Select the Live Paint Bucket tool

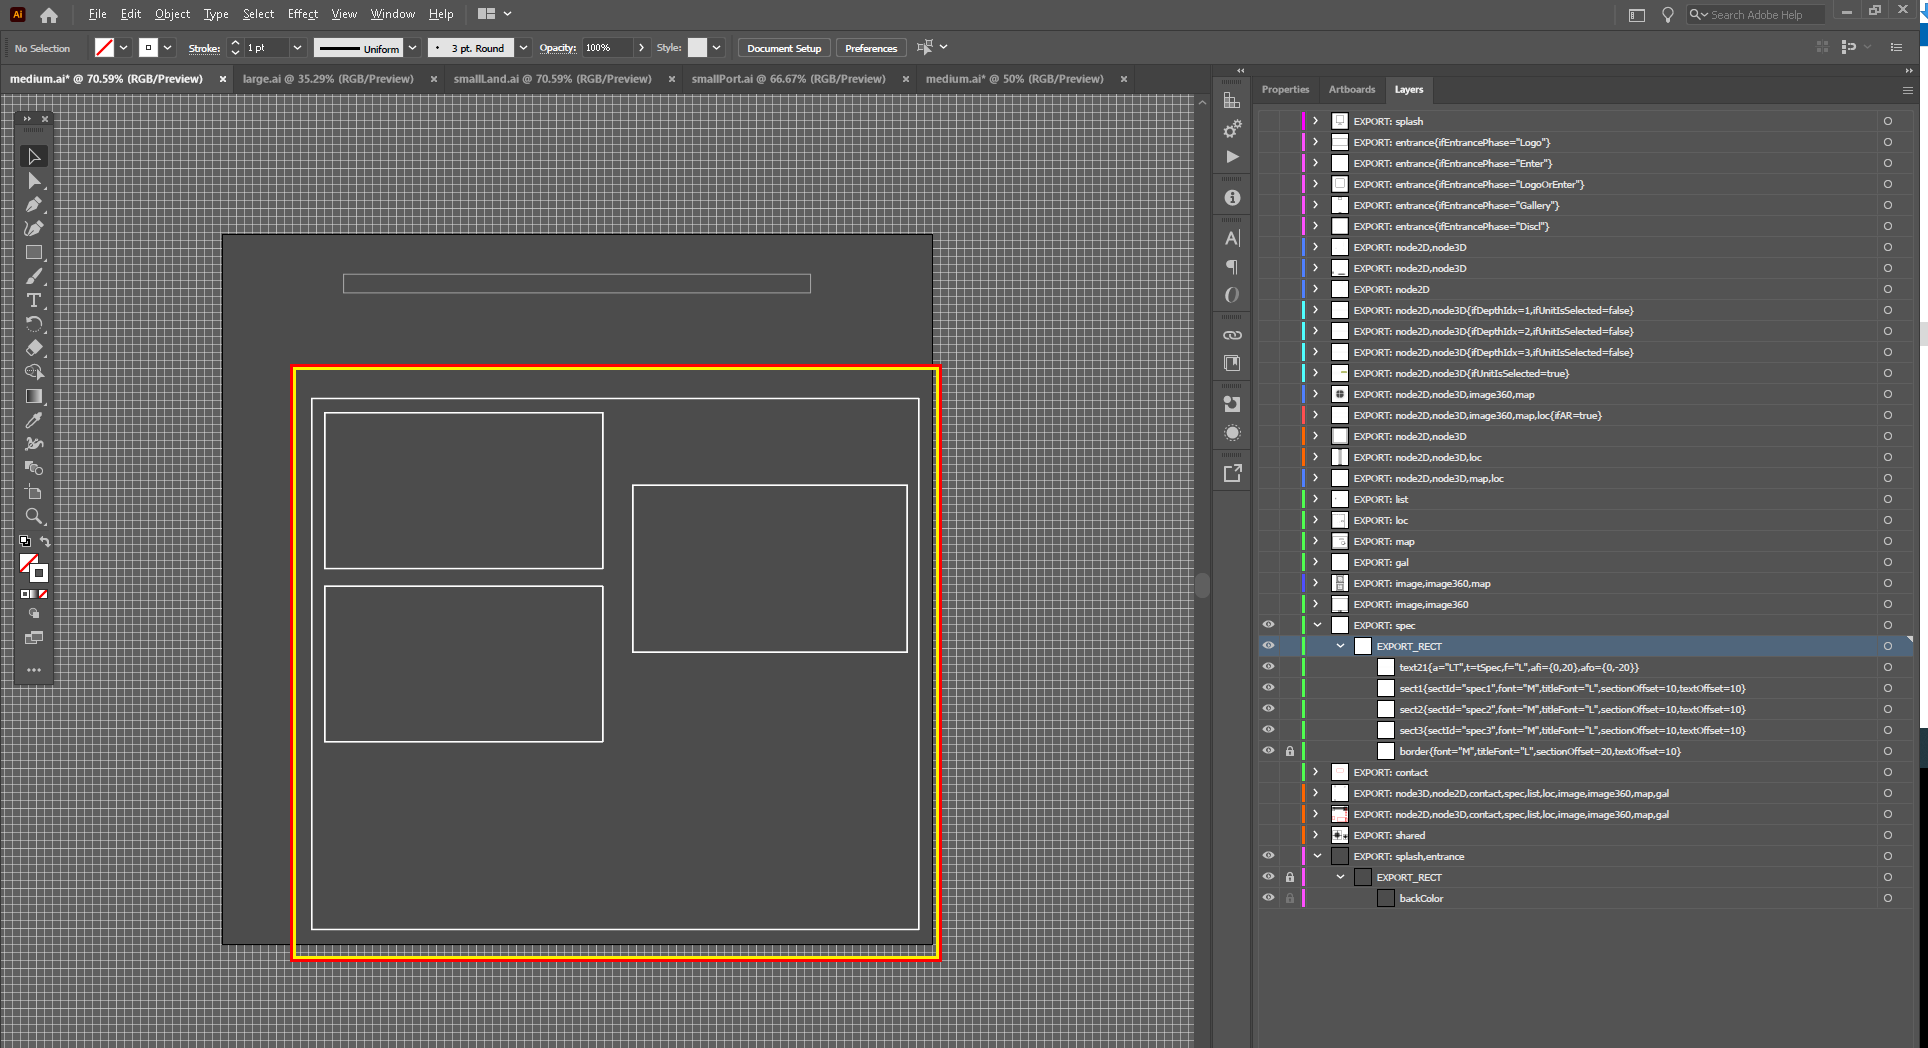point(33,468)
